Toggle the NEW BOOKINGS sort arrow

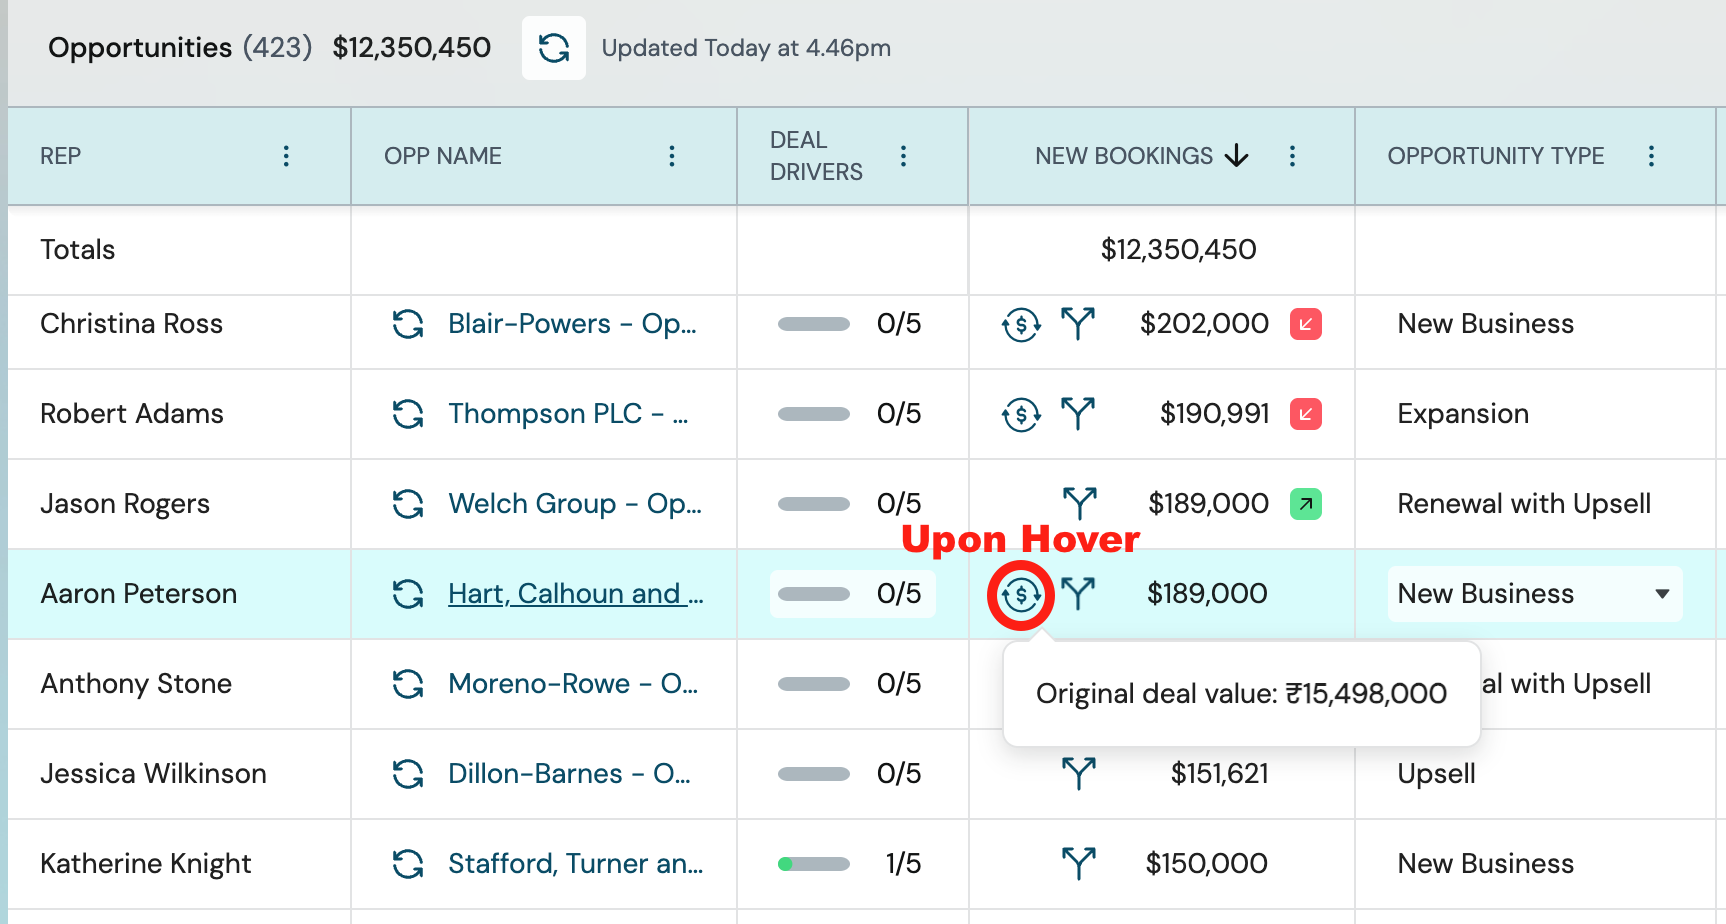coord(1237,156)
